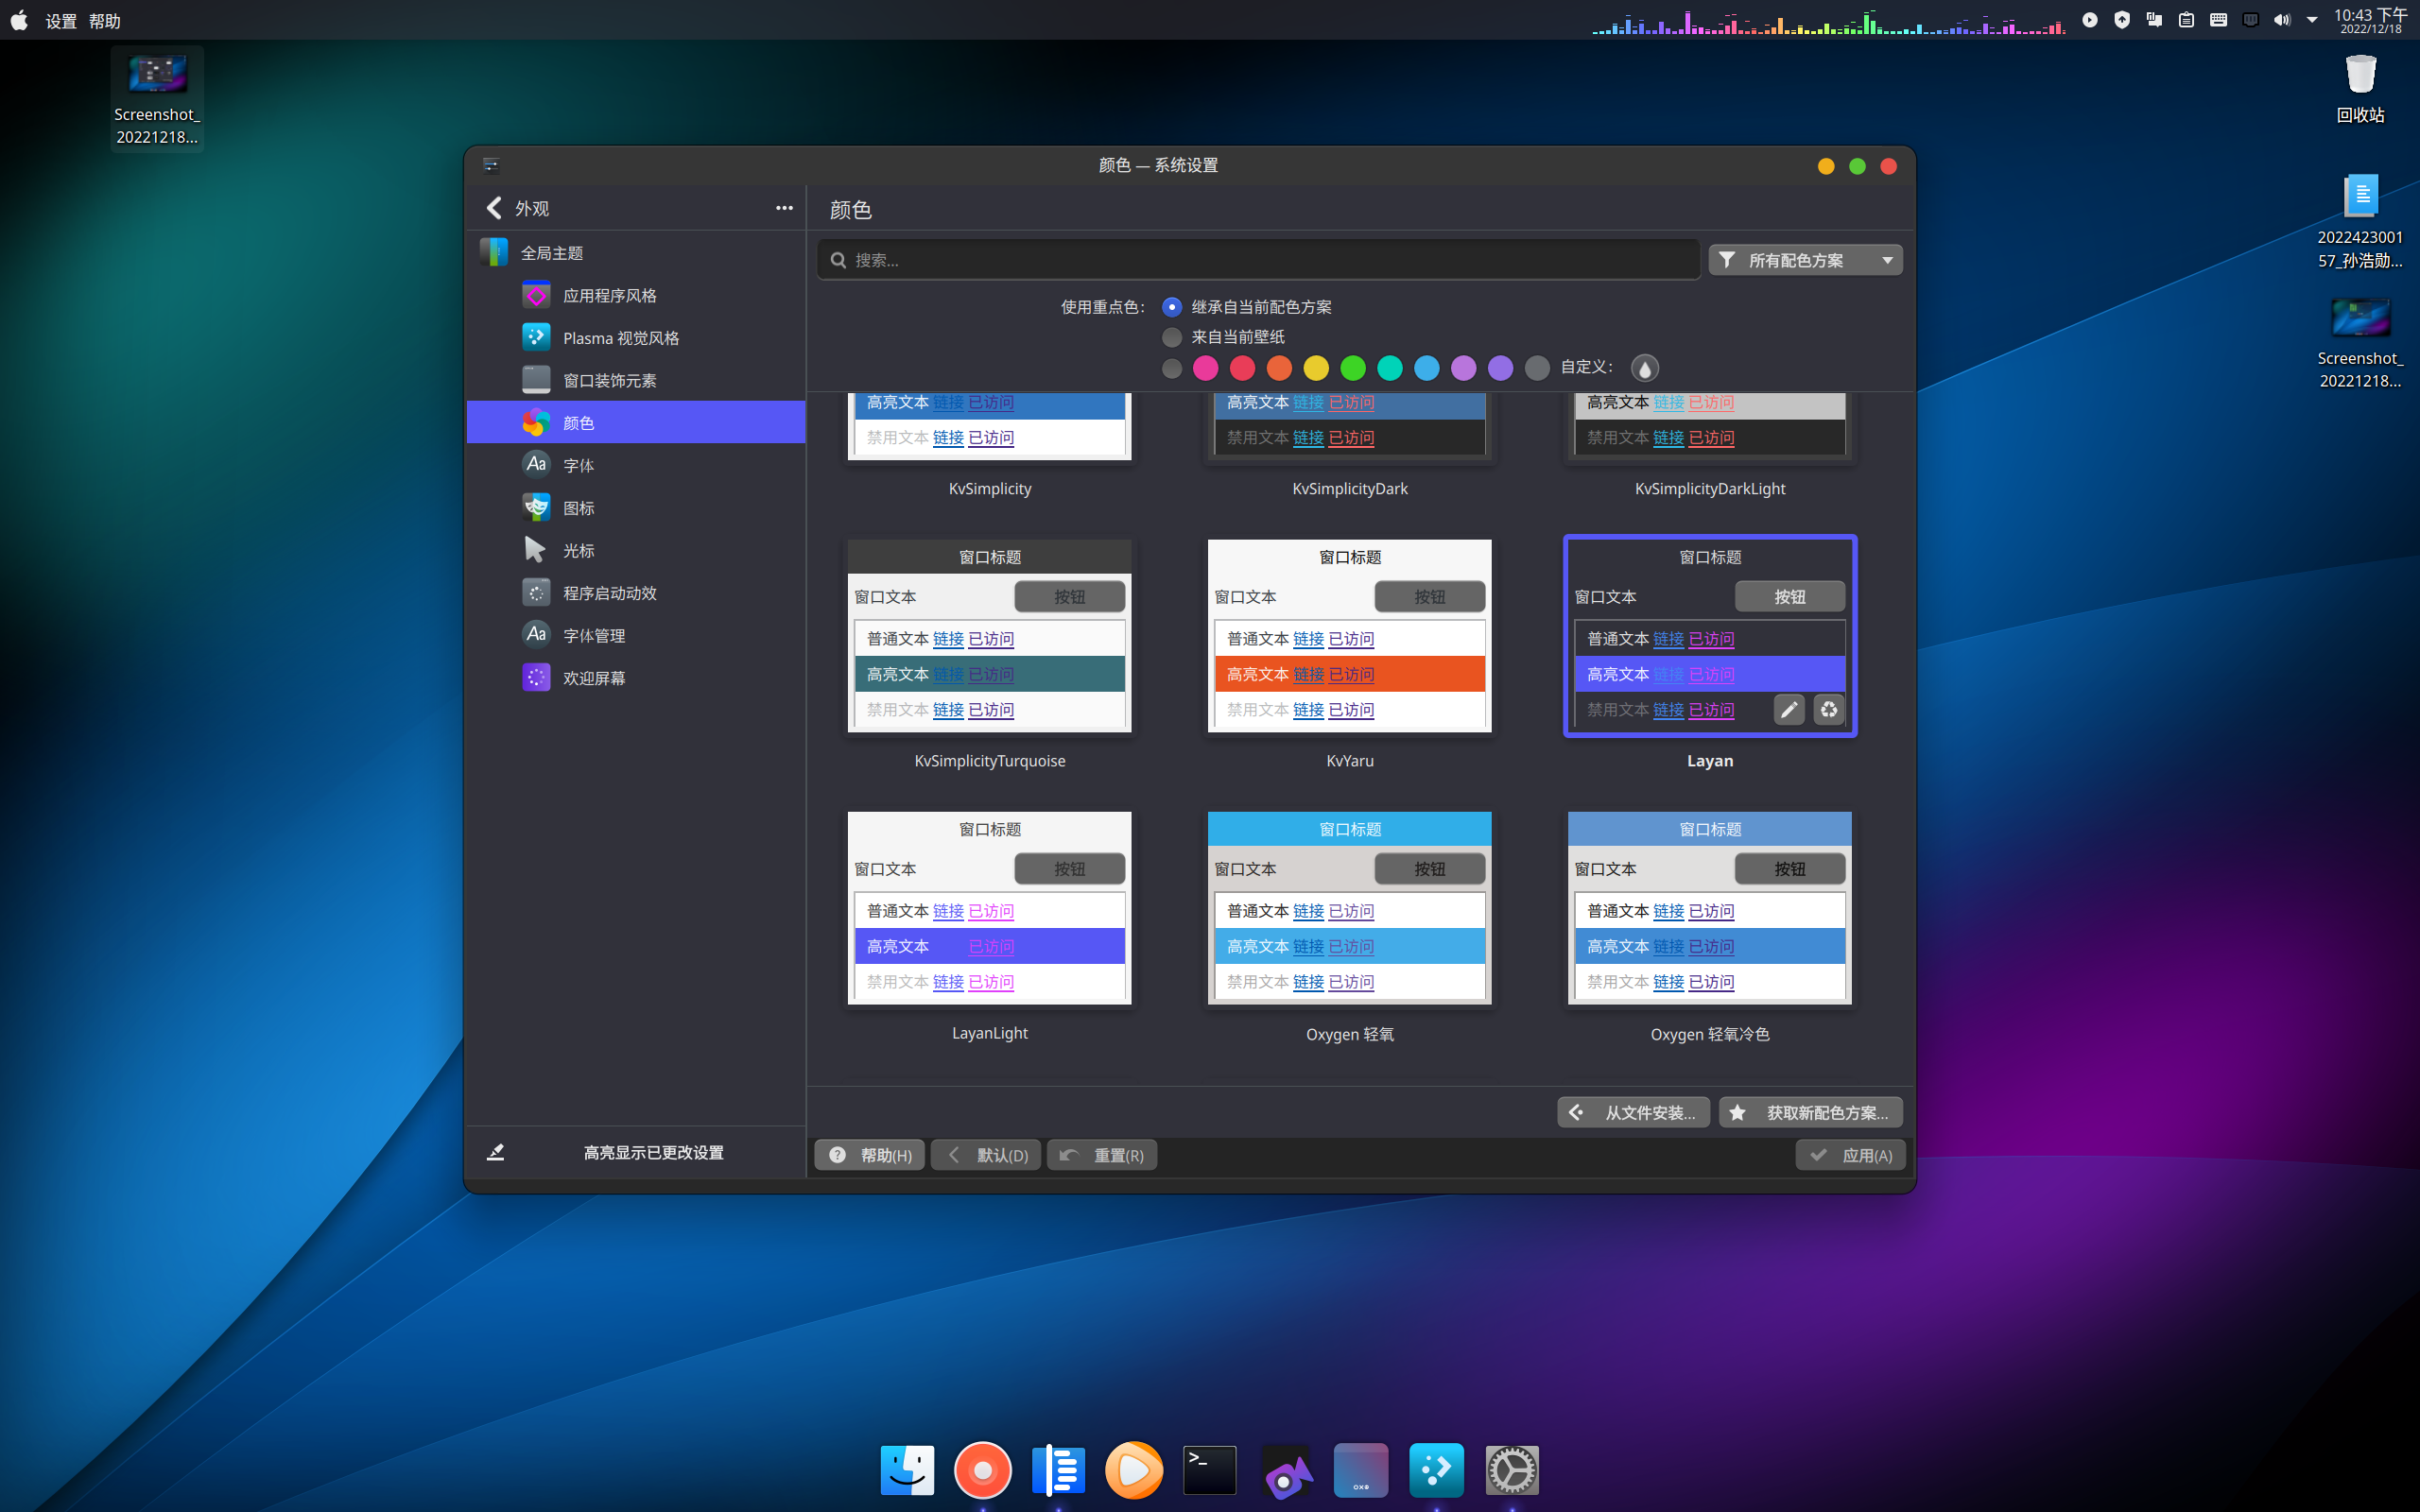Viewport: 2420px width, 1512px height.
Task: Open the 全局主题 tree item
Action: click(551, 253)
